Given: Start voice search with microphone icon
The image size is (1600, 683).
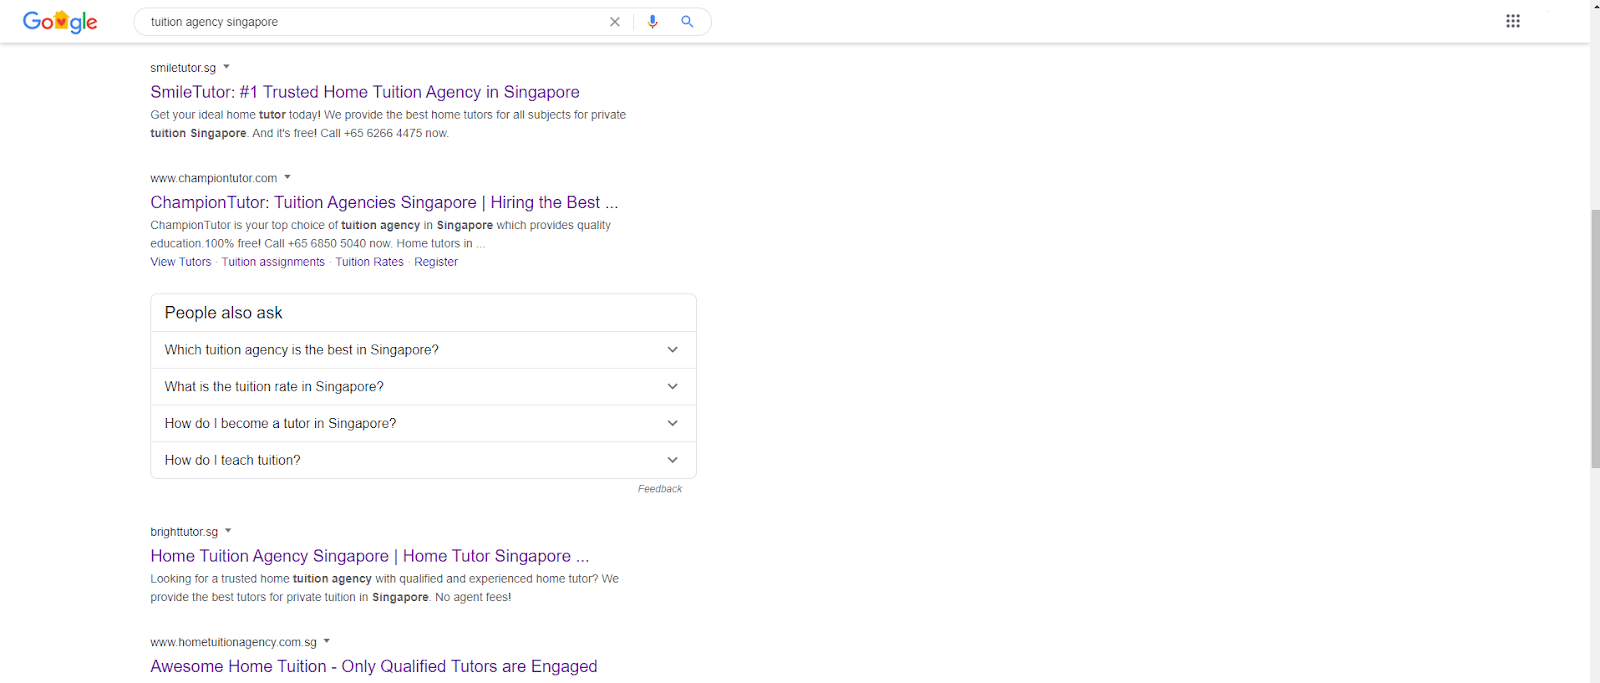Looking at the screenshot, I should pyautogui.click(x=653, y=21).
